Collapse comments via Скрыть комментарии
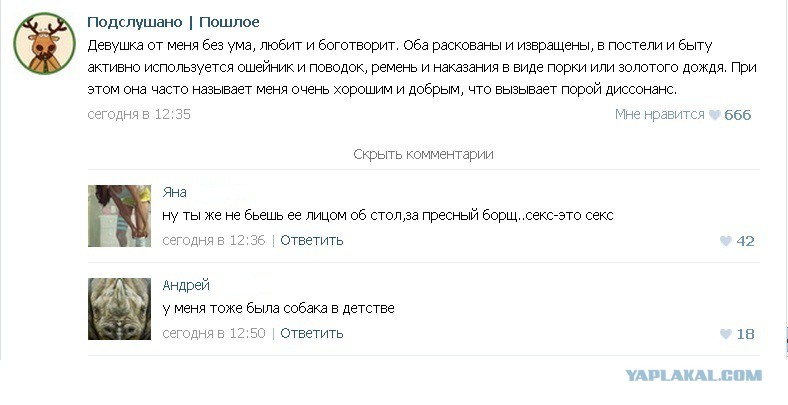Screen dimensions: 788x405 pos(423,154)
